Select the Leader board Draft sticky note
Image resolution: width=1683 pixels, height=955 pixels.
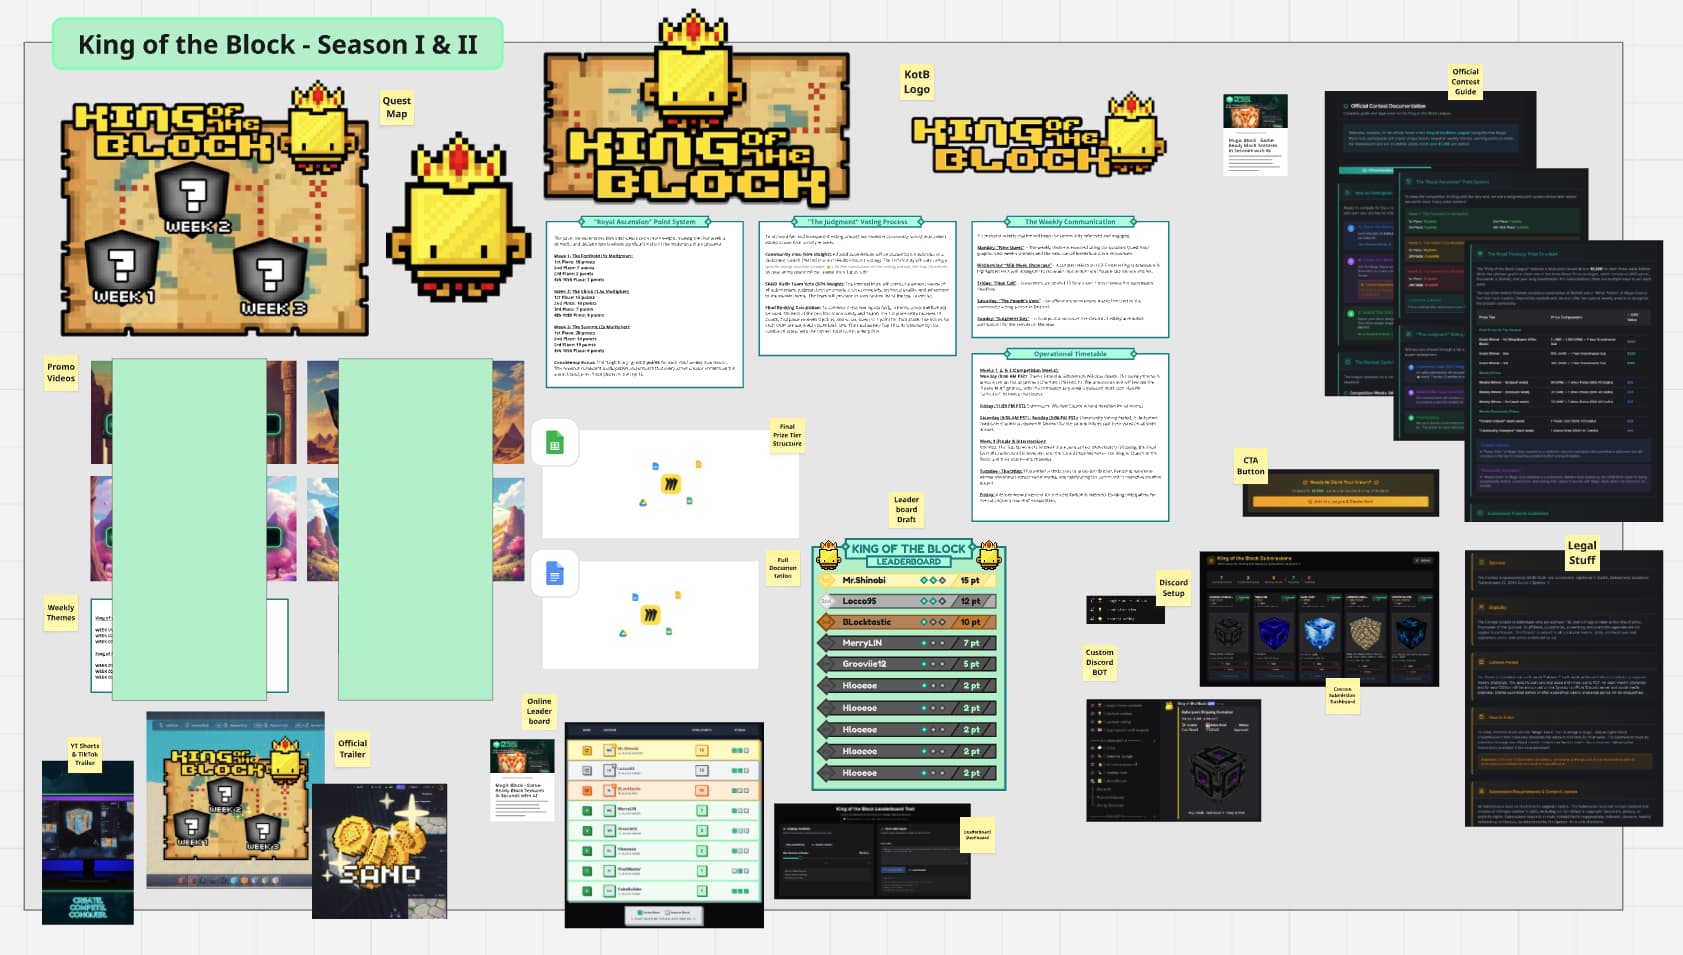906,509
